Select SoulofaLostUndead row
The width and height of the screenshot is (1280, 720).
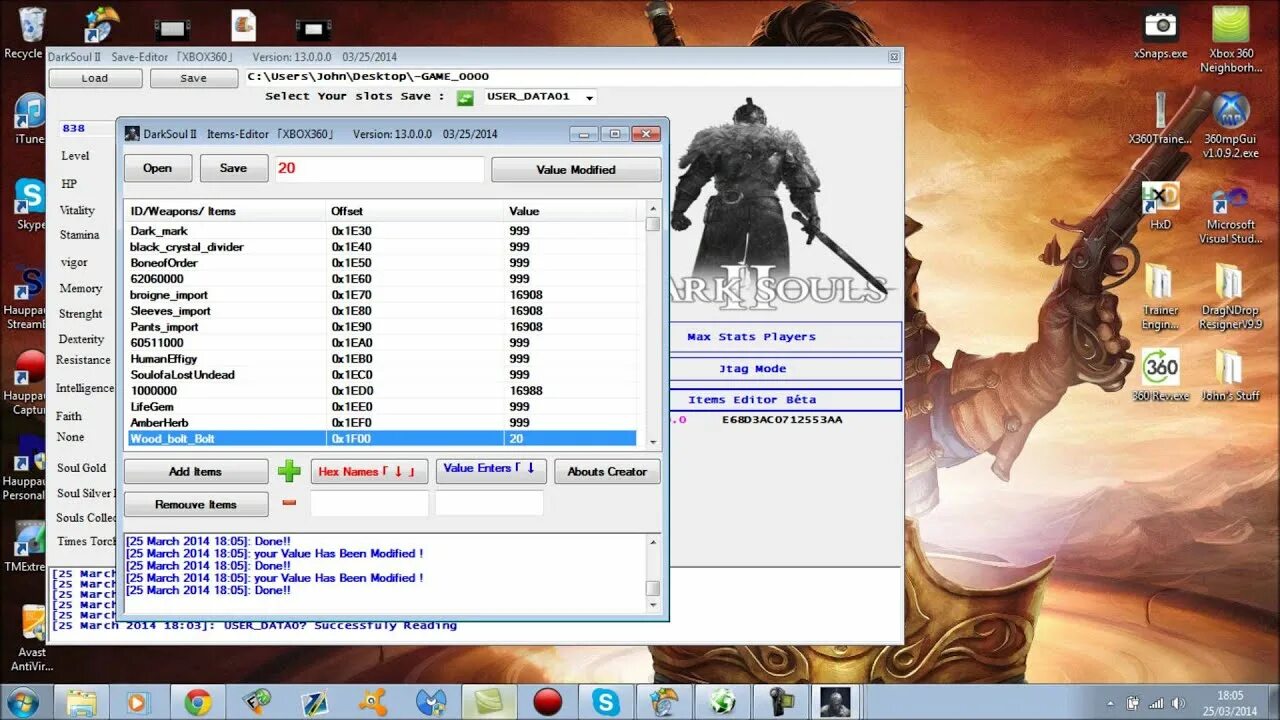coord(381,375)
